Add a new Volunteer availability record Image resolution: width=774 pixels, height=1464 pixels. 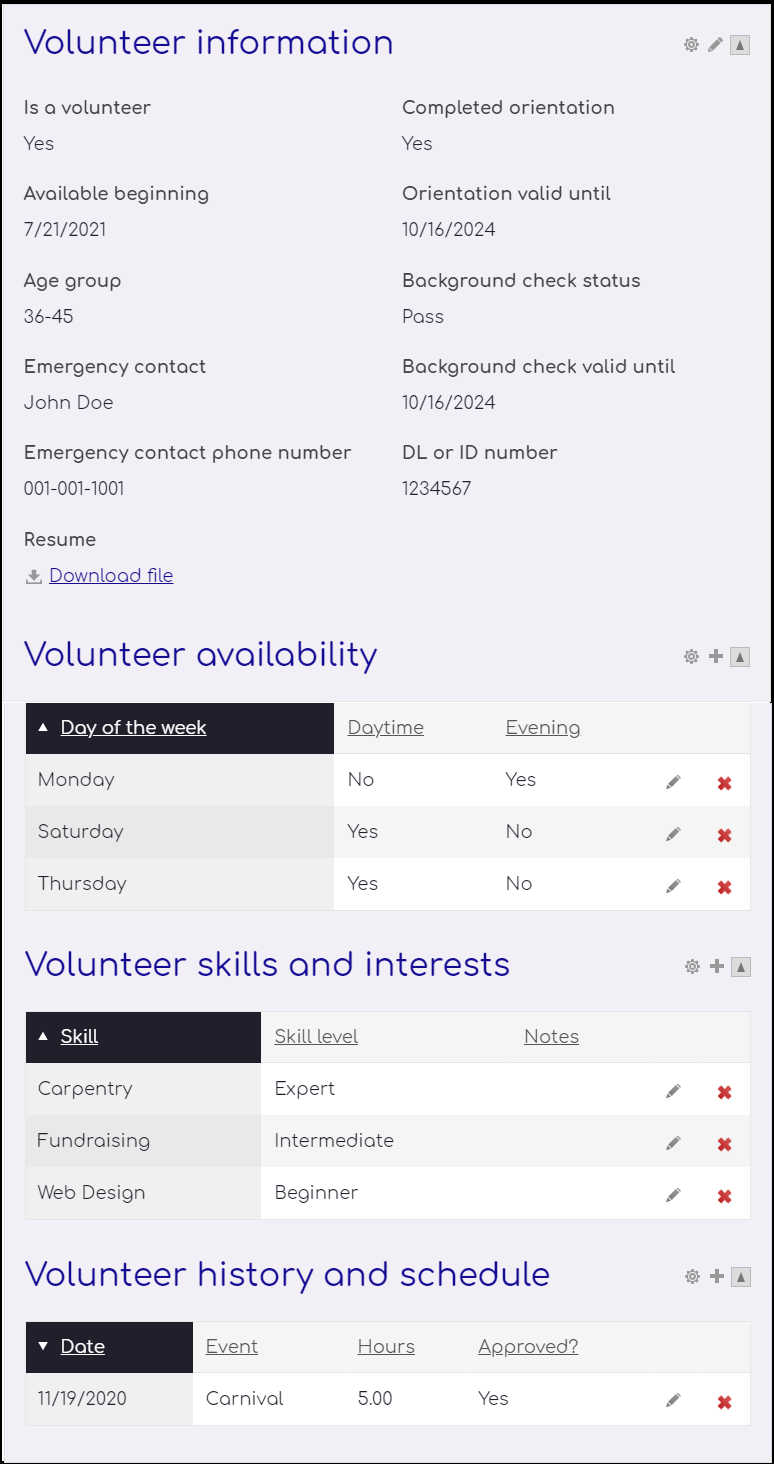(715, 657)
